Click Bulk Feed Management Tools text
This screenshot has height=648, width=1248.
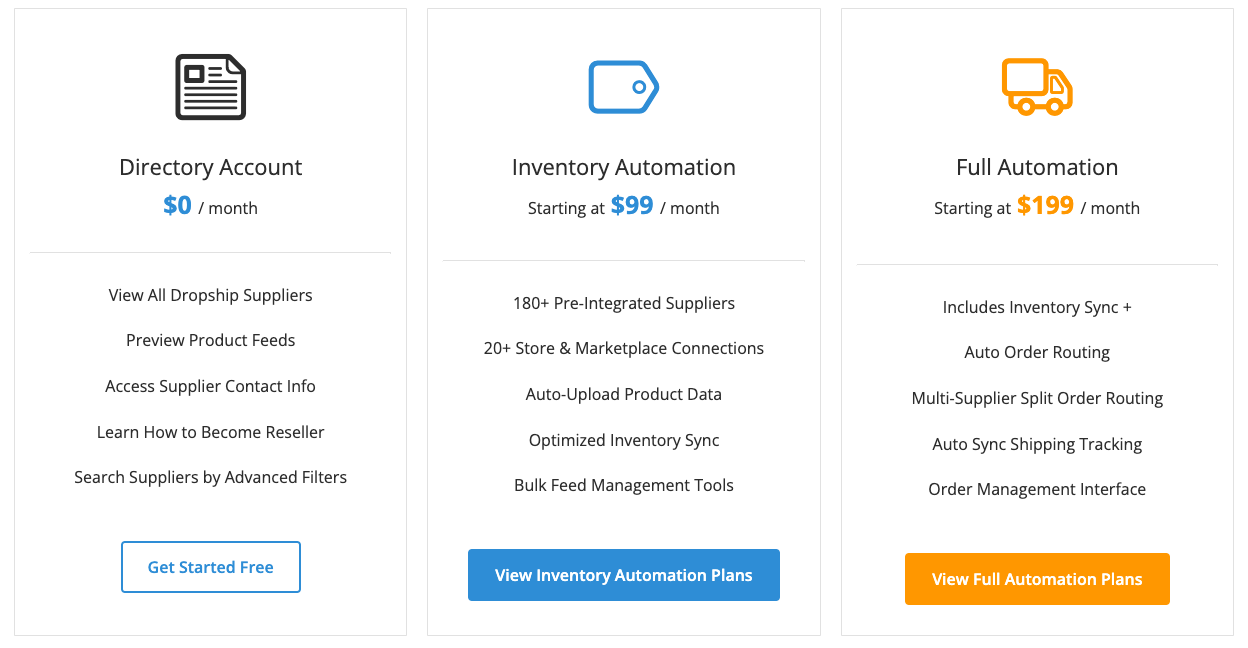(x=623, y=485)
